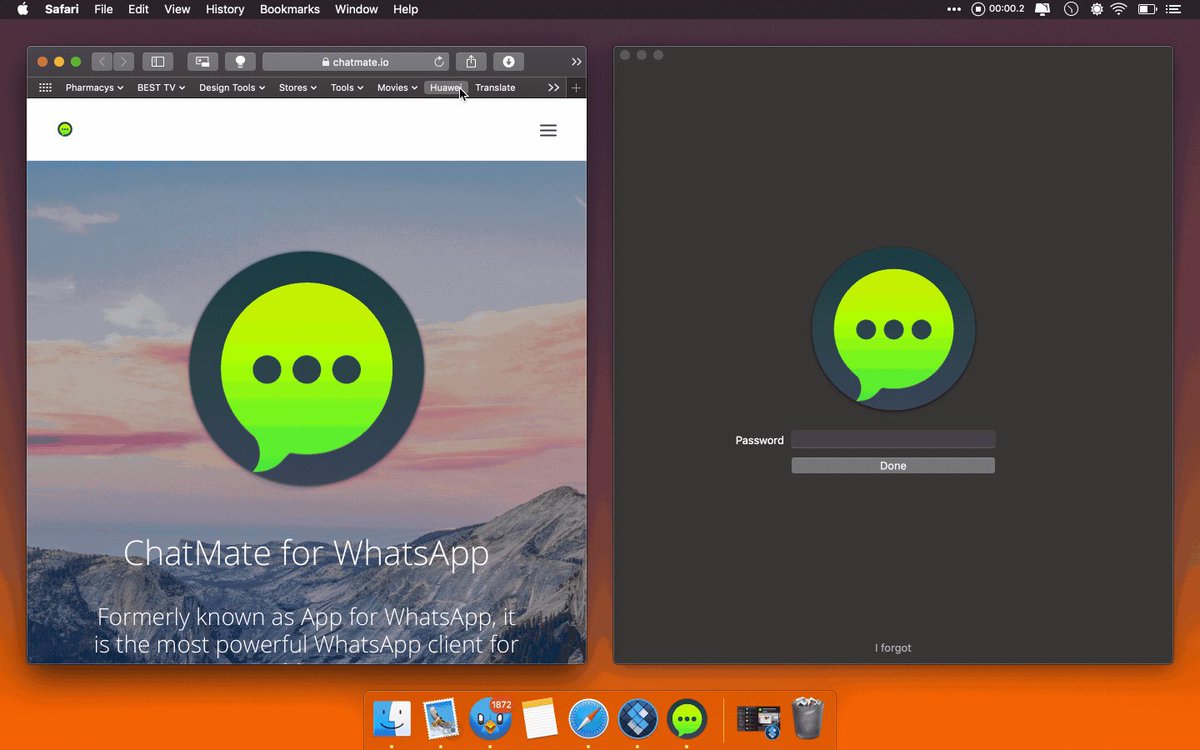Click the display mirroring menu bar icon
Screen dimensions: 1200x750
1043,9
